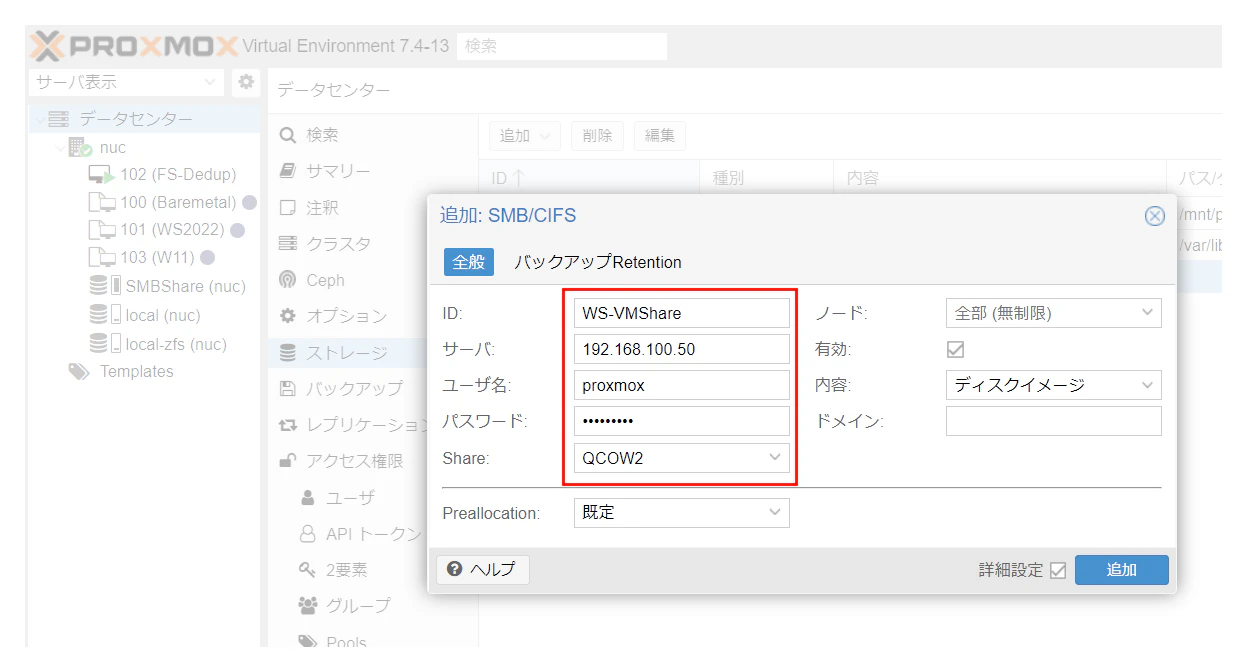Click the Proxmox logo

134,46
